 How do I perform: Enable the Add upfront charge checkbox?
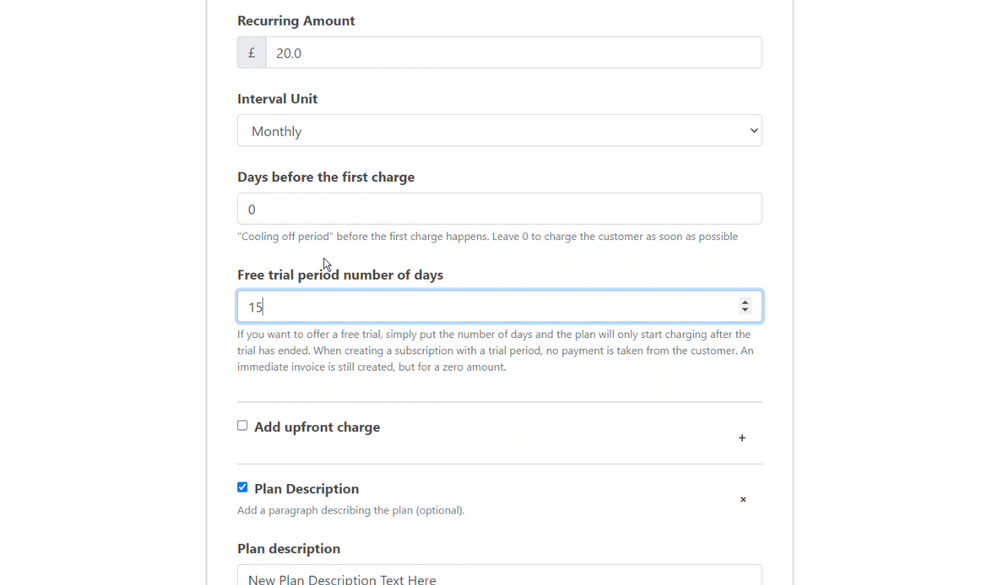[242, 426]
